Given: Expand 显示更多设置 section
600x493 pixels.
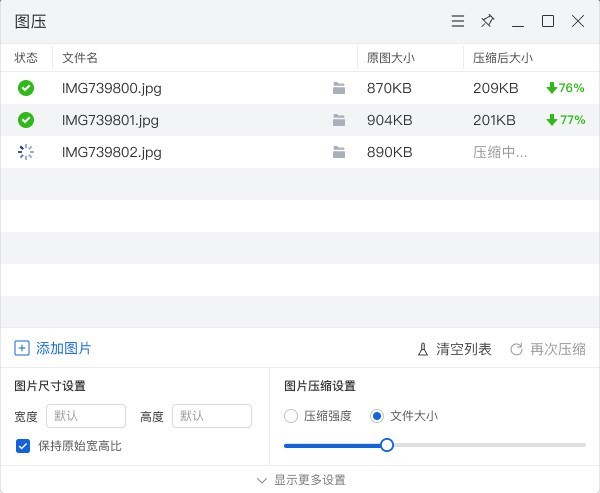Looking at the screenshot, I should pos(300,480).
